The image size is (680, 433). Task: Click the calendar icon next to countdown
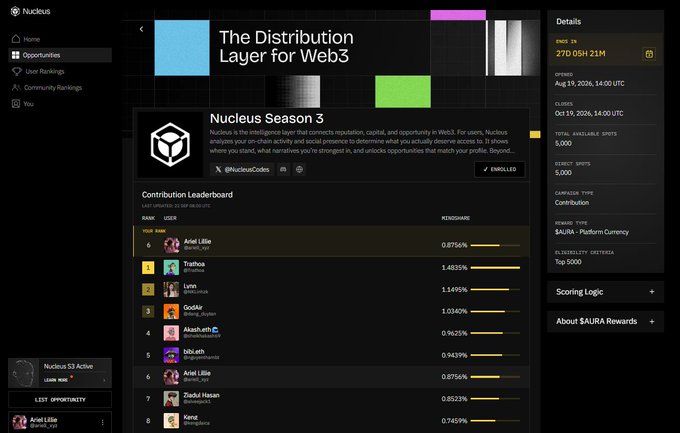click(x=649, y=54)
